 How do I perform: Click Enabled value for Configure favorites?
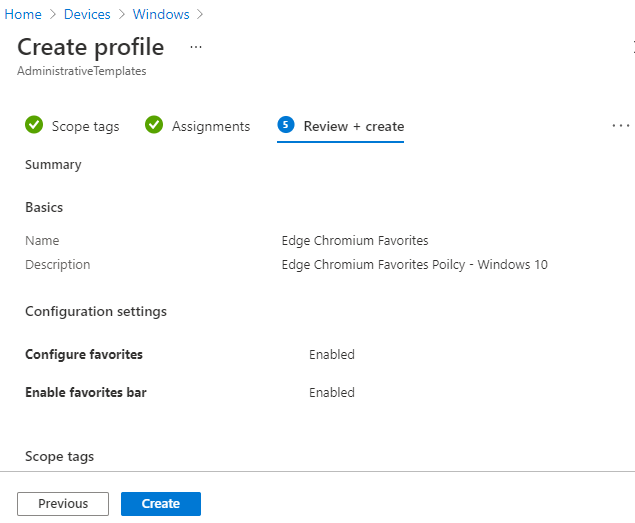(x=332, y=354)
